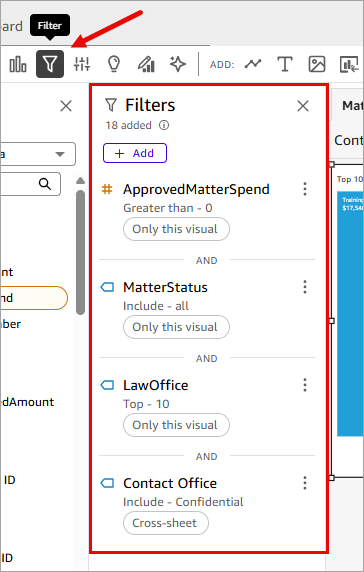Open ApprovedMatterSpend filter options menu

305,189
